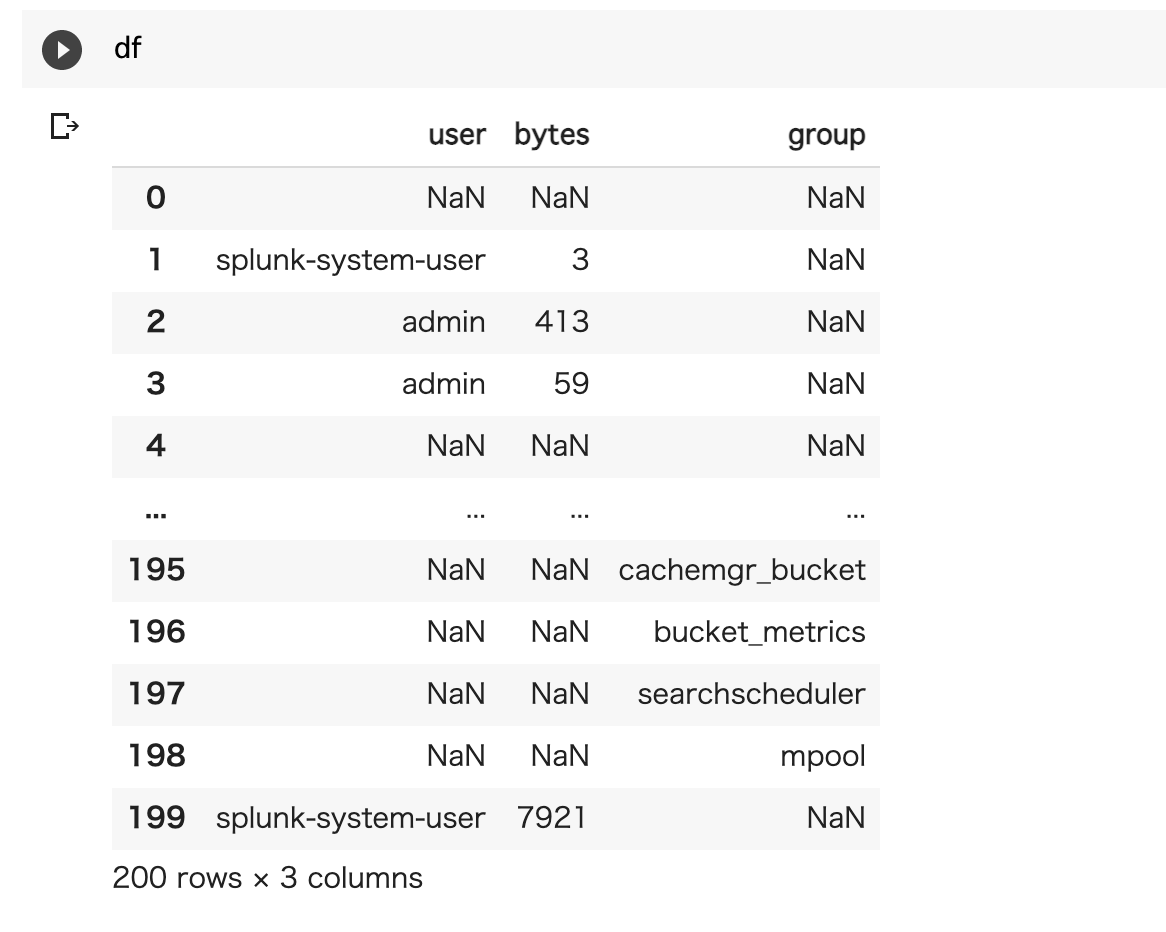
Task: Click the admin value in row 2
Action: click(x=444, y=322)
